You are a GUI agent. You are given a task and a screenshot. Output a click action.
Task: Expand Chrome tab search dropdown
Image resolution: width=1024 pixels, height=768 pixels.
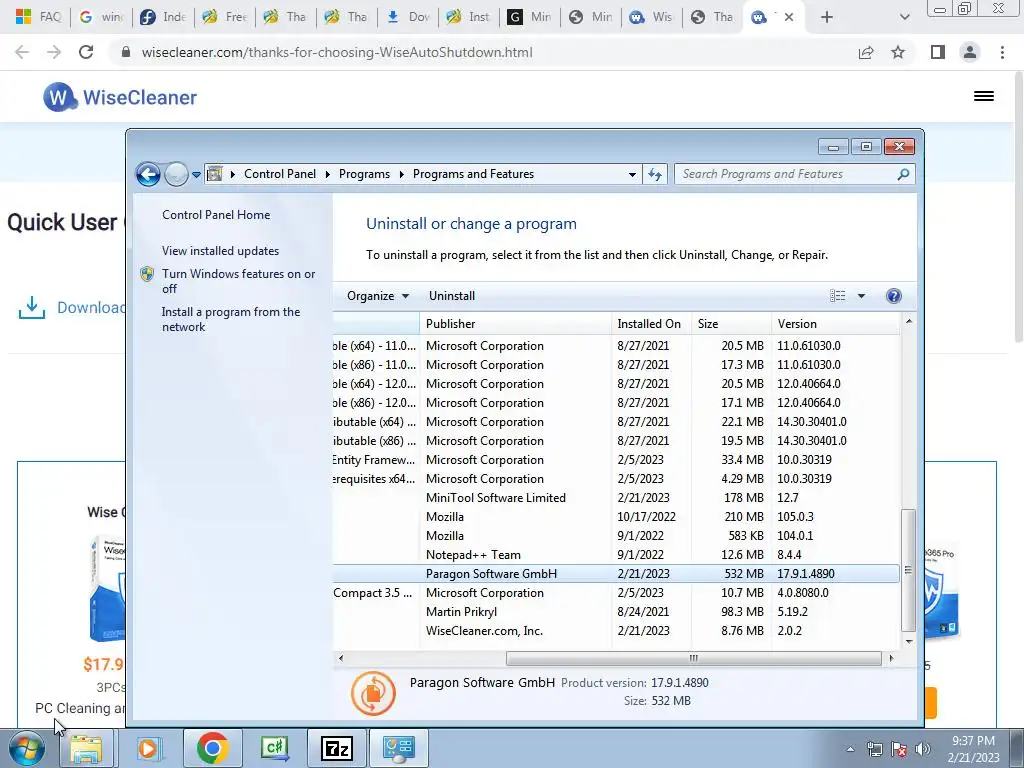point(904,17)
